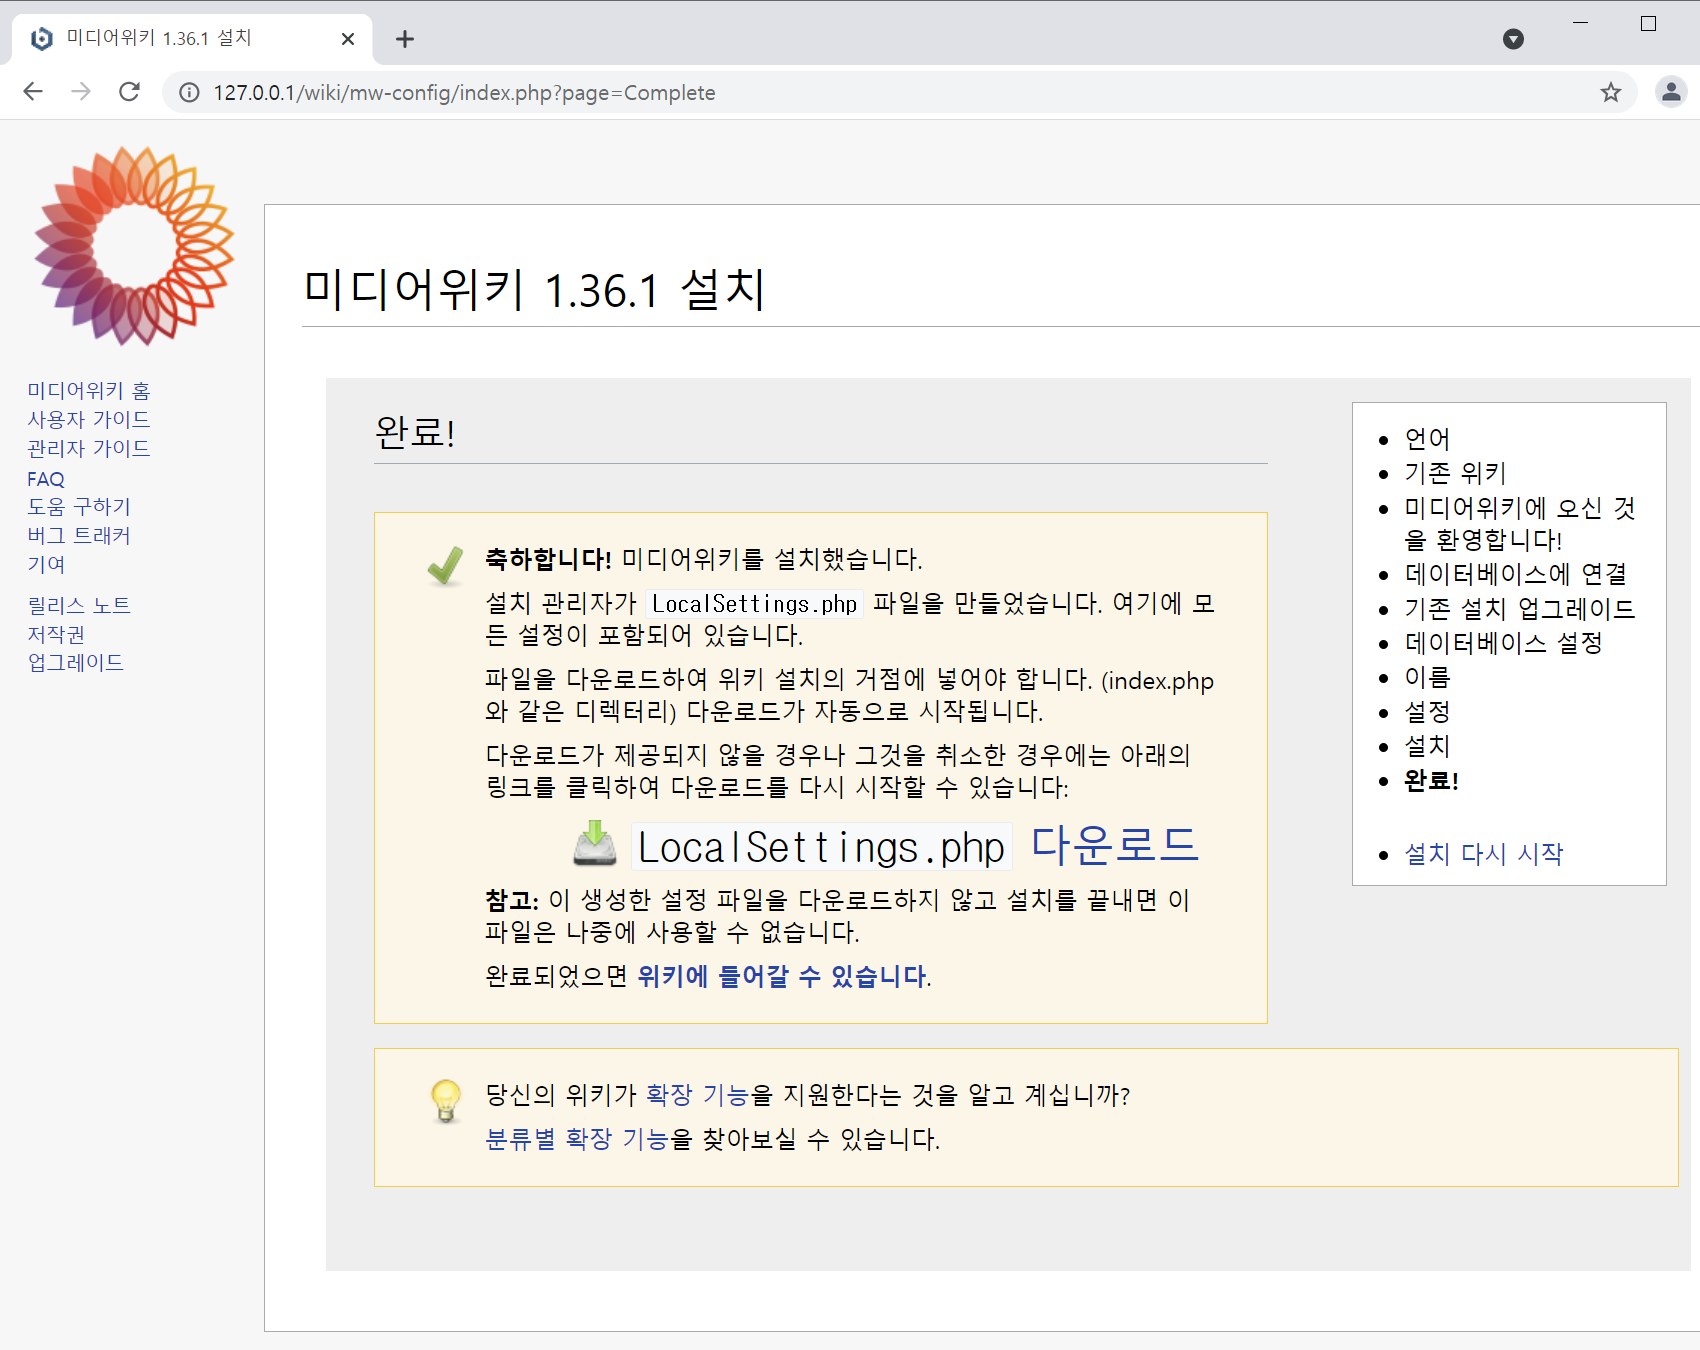Viewport: 1700px width, 1350px height.
Task: Open the 사용자 가이드 link
Action: point(89,419)
